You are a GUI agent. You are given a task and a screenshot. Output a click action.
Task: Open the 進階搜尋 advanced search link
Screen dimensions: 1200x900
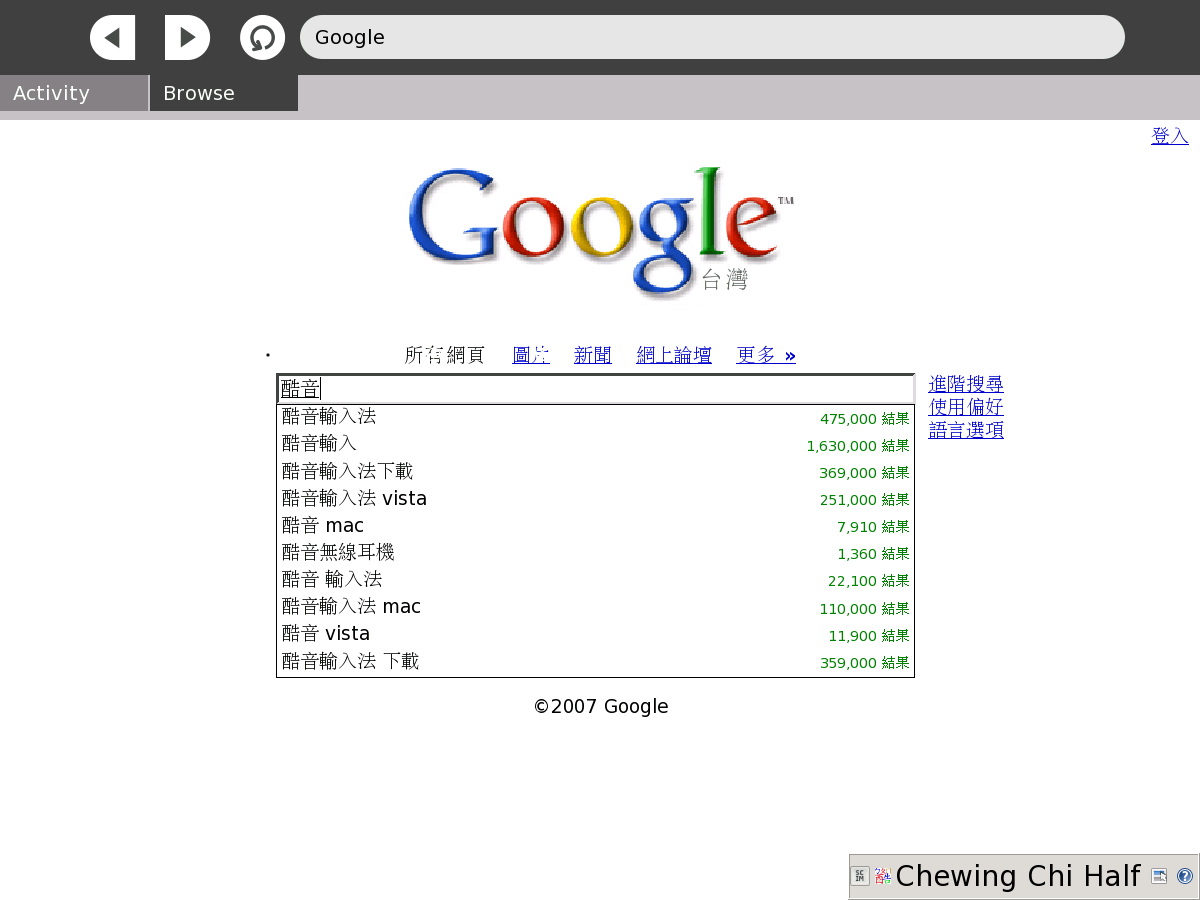coord(965,384)
